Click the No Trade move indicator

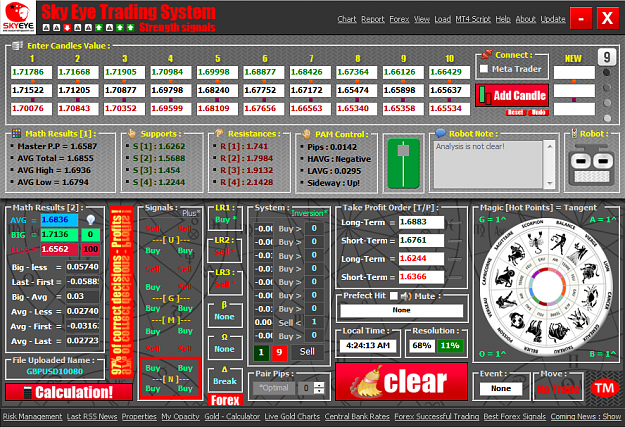[x=558, y=389]
